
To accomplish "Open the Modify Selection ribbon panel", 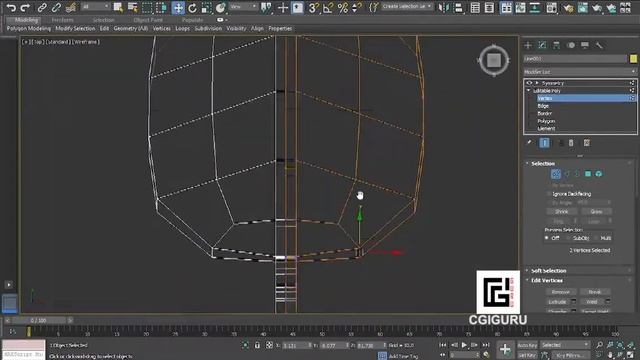I will pyautogui.click(x=75, y=29).
